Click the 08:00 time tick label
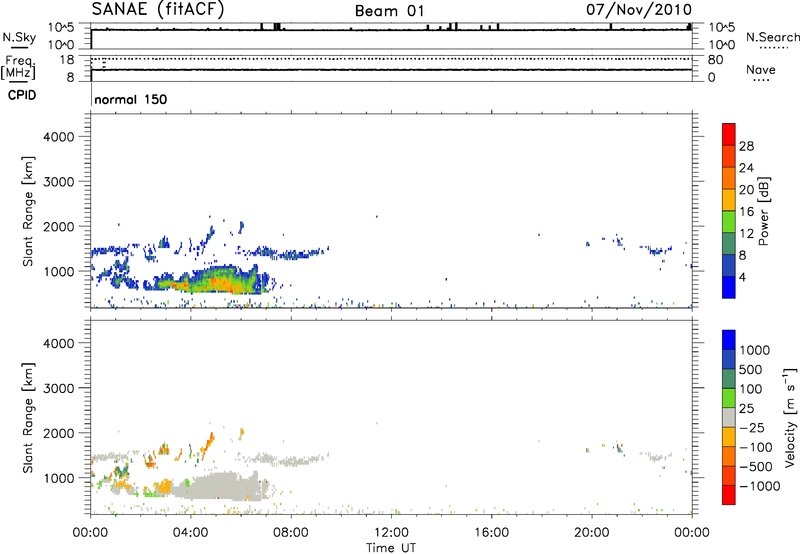Image resolution: width=800 pixels, height=554 pixels. point(291,533)
